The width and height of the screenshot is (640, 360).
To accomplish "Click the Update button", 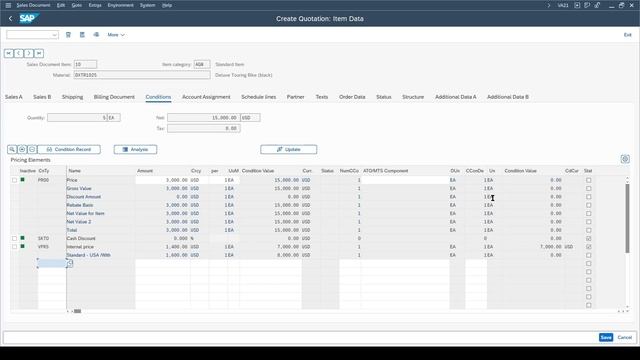I will [289, 149].
